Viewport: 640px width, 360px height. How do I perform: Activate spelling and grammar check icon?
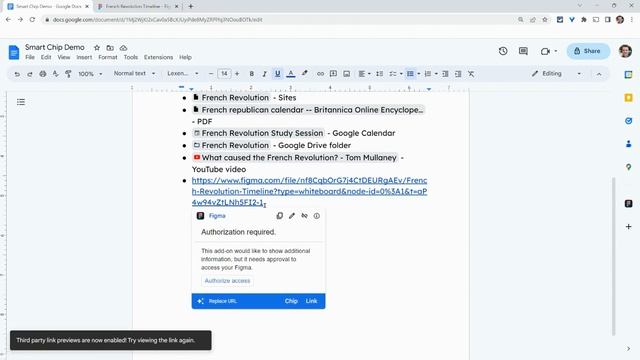click(x=56, y=74)
